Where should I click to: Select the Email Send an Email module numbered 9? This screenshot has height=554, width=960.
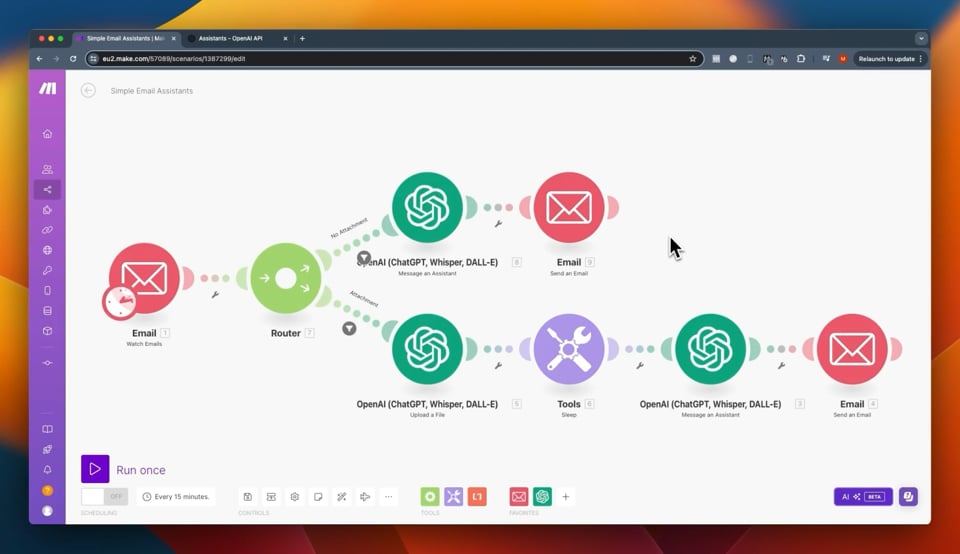pos(569,208)
